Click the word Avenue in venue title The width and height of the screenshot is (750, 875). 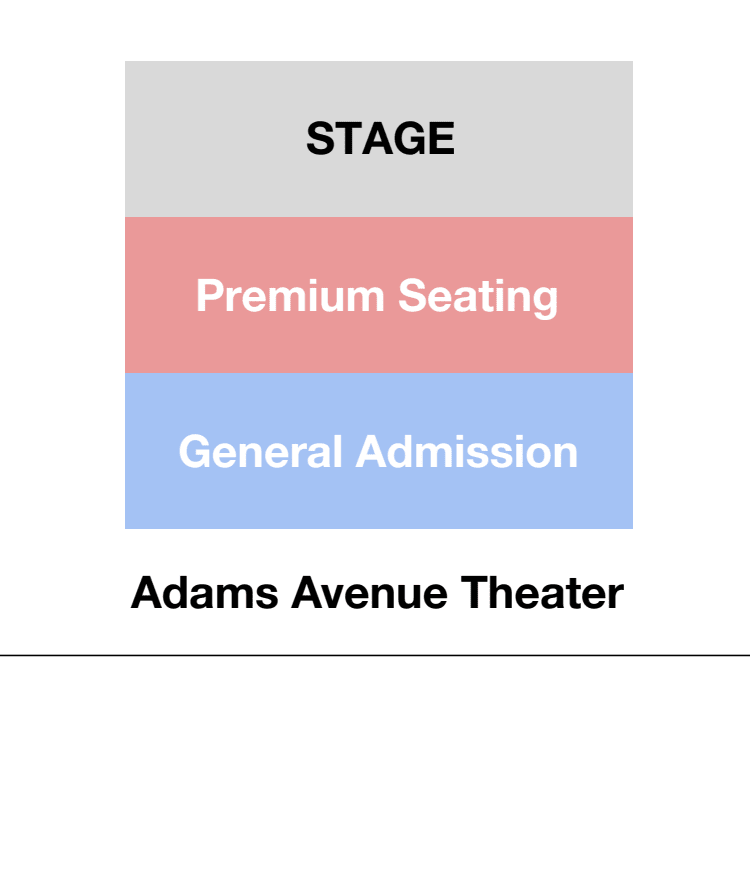(x=369, y=593)
